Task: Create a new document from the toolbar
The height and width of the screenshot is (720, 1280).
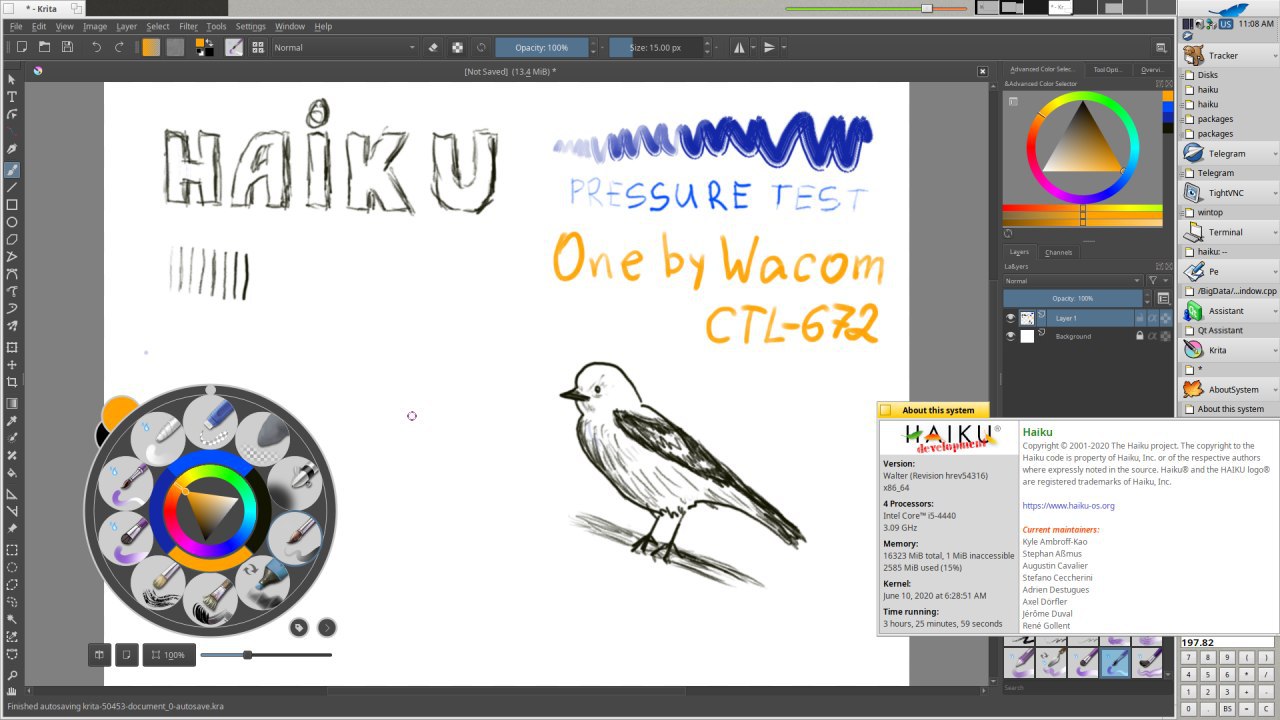Action: pyautogui.click(x=21, y=47)
